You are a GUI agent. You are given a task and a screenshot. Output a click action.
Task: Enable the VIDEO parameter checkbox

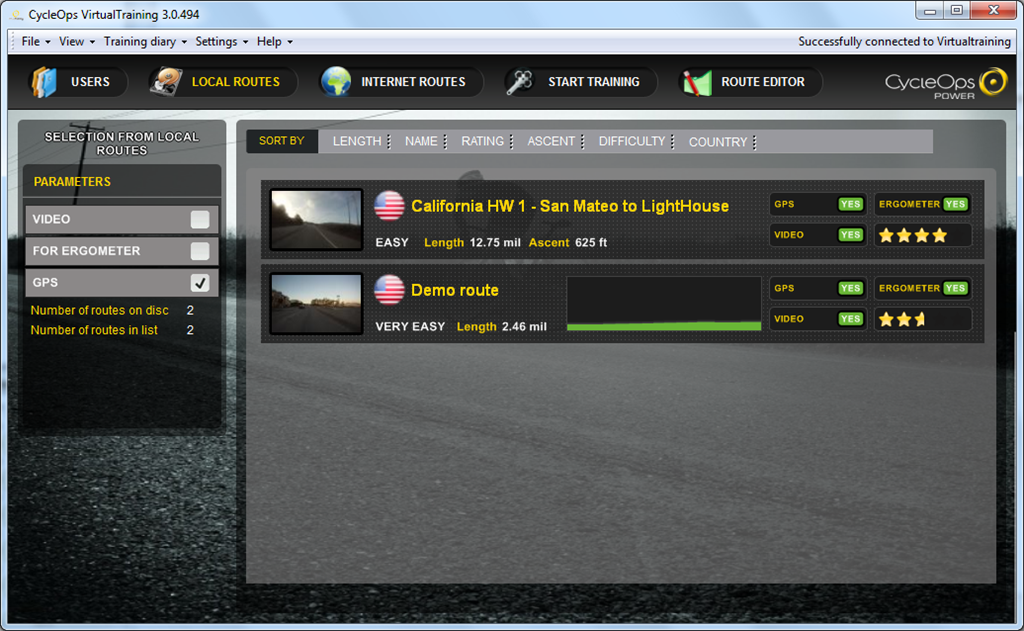click(200, 219)
